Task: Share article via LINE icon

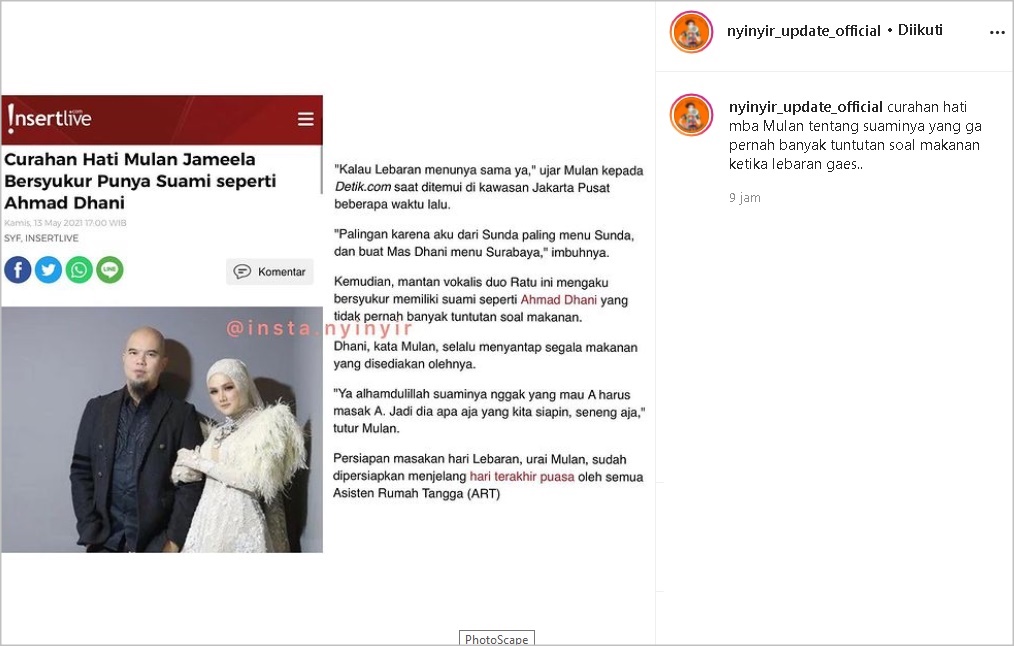Action: tap(110, 270)
